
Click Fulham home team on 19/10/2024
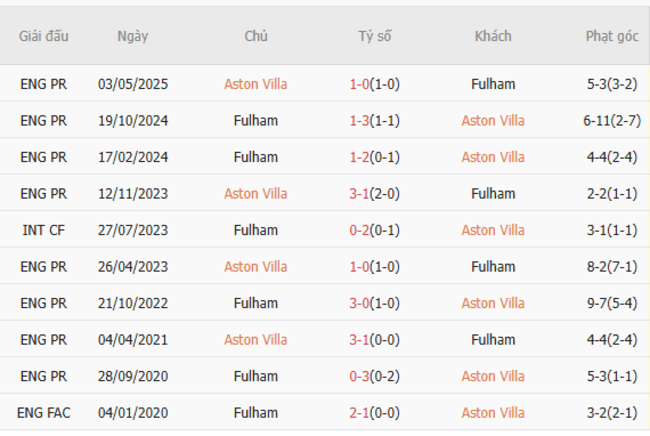(x=255, y=121)
